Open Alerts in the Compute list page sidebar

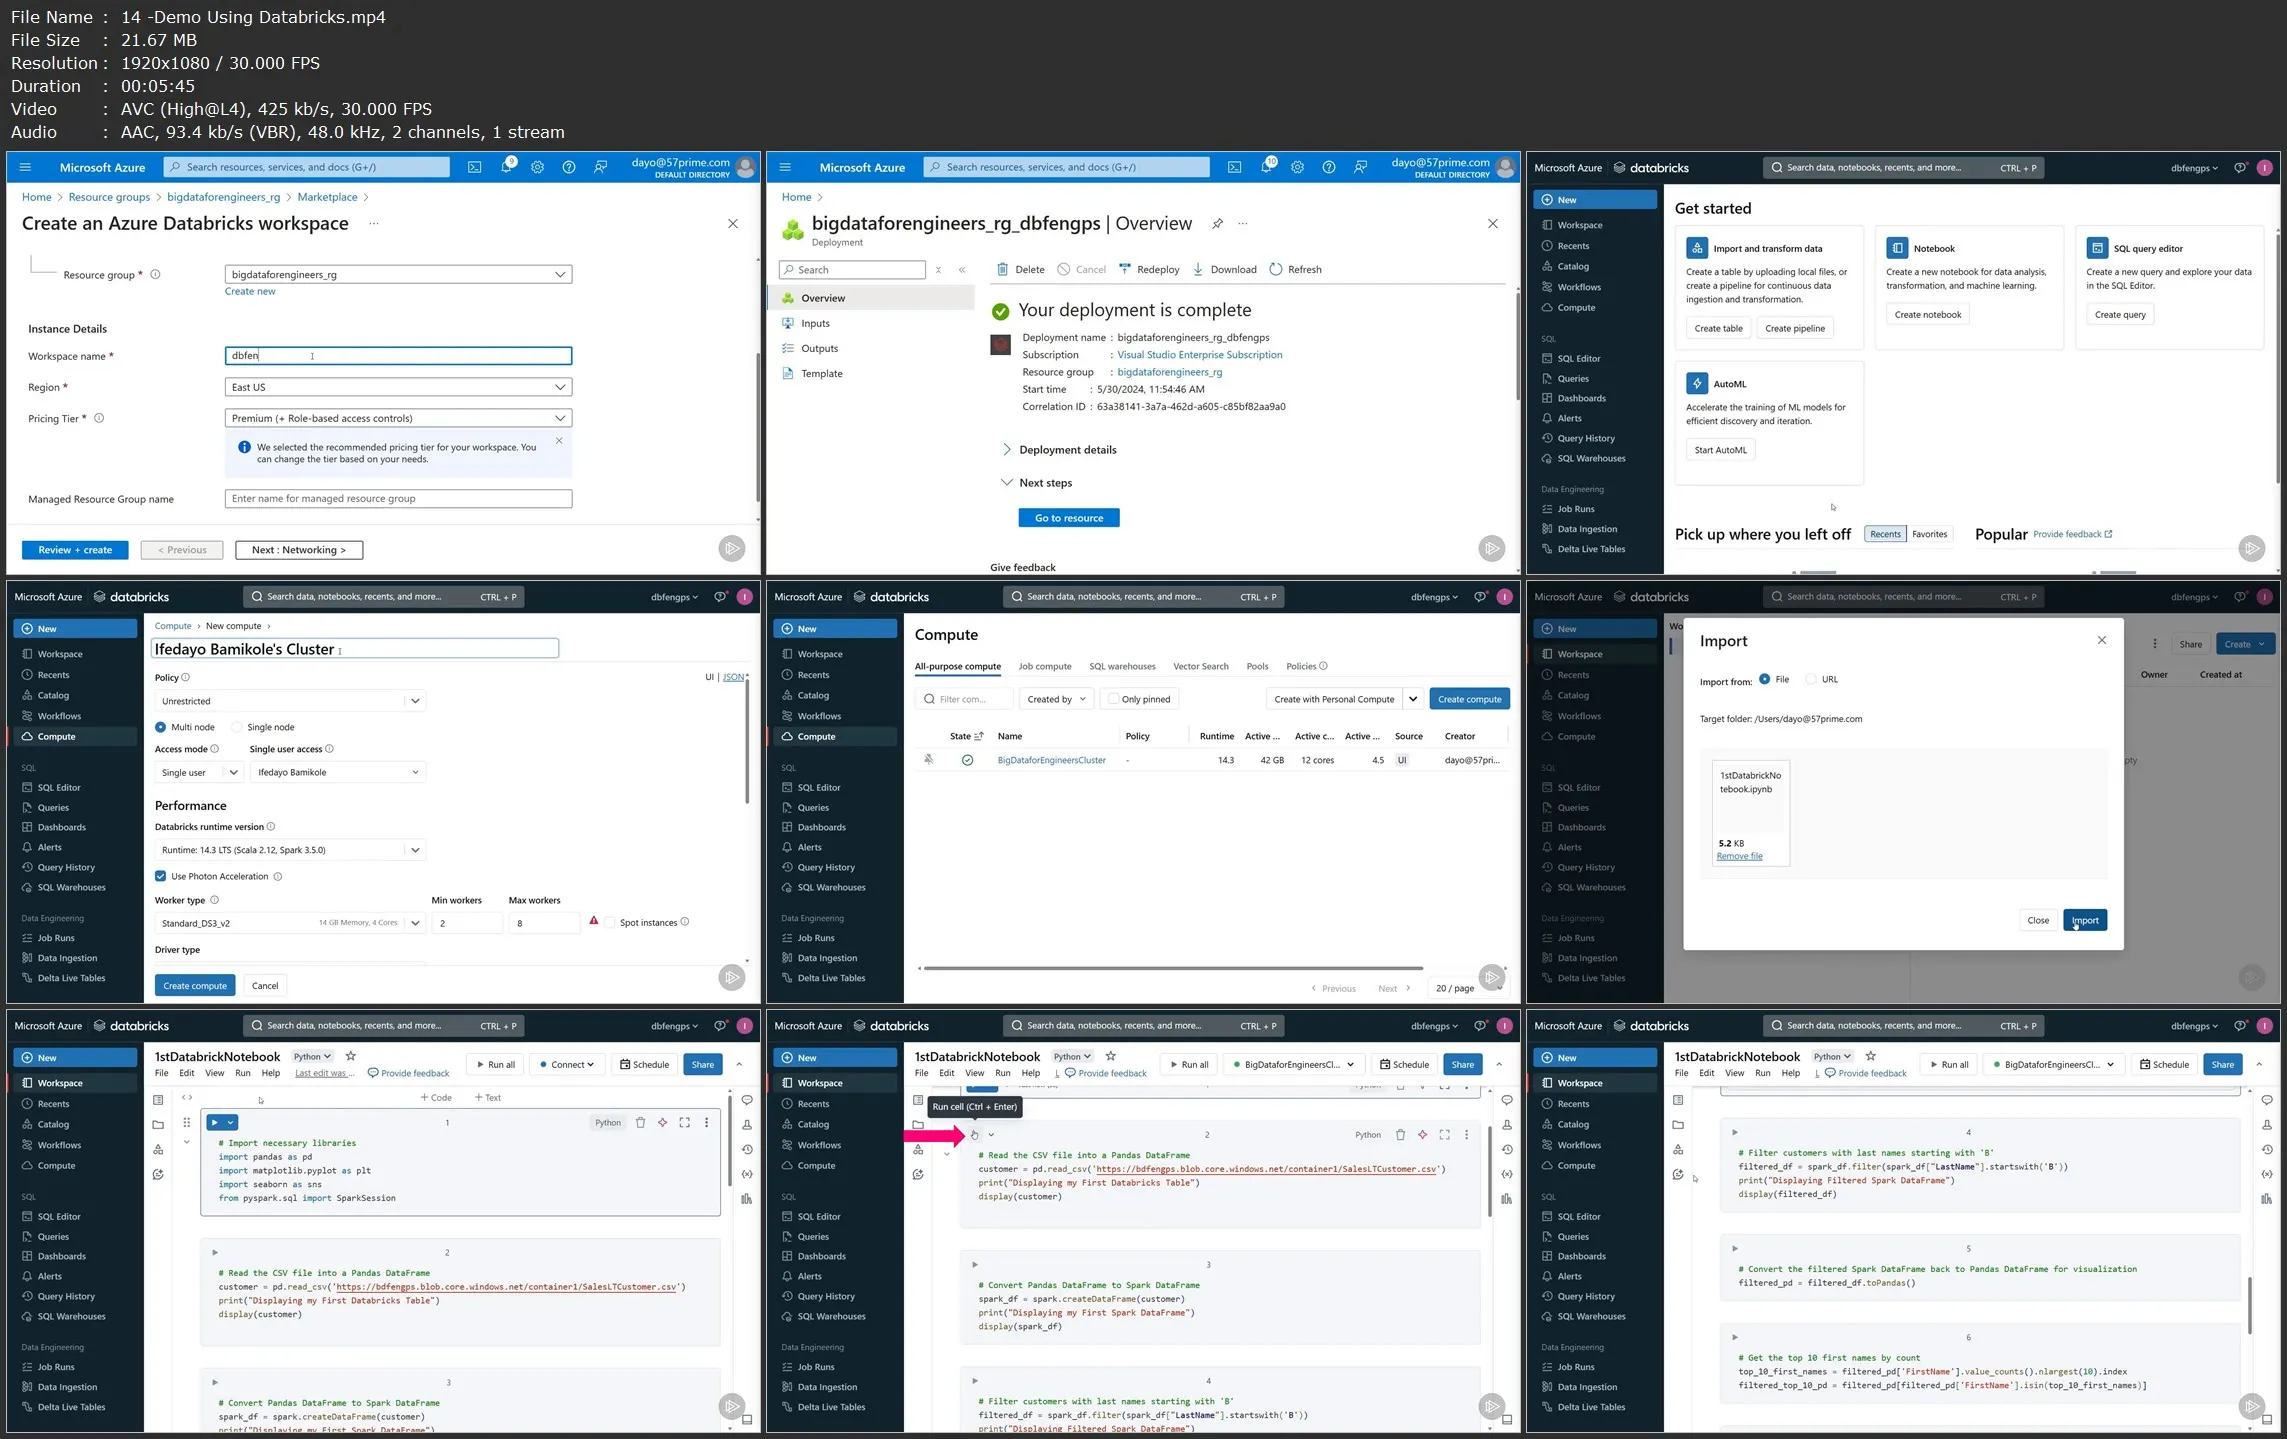[x=809, y=847]
